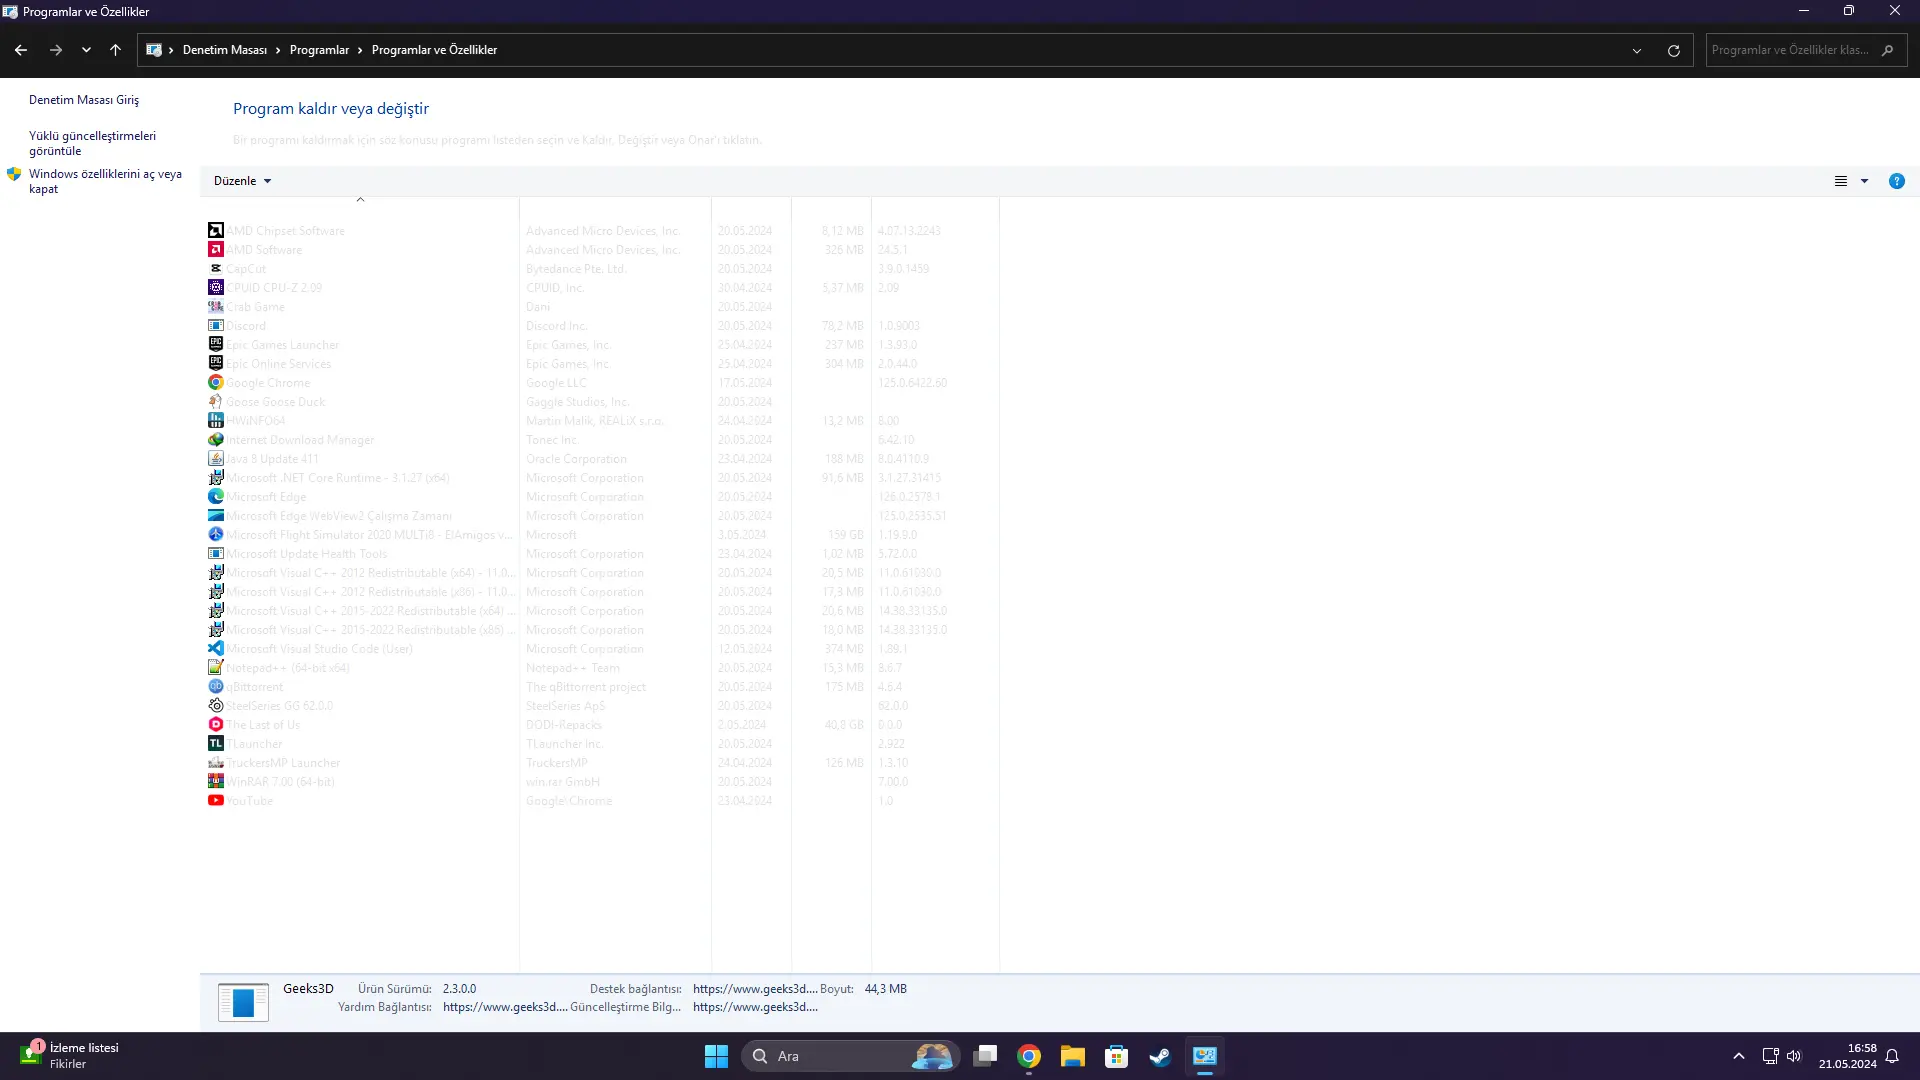Image resolution: width=1920 pixels, height=1080 pixels.
Task: Click the WinRAR program icon
Action: coord(215,782)
